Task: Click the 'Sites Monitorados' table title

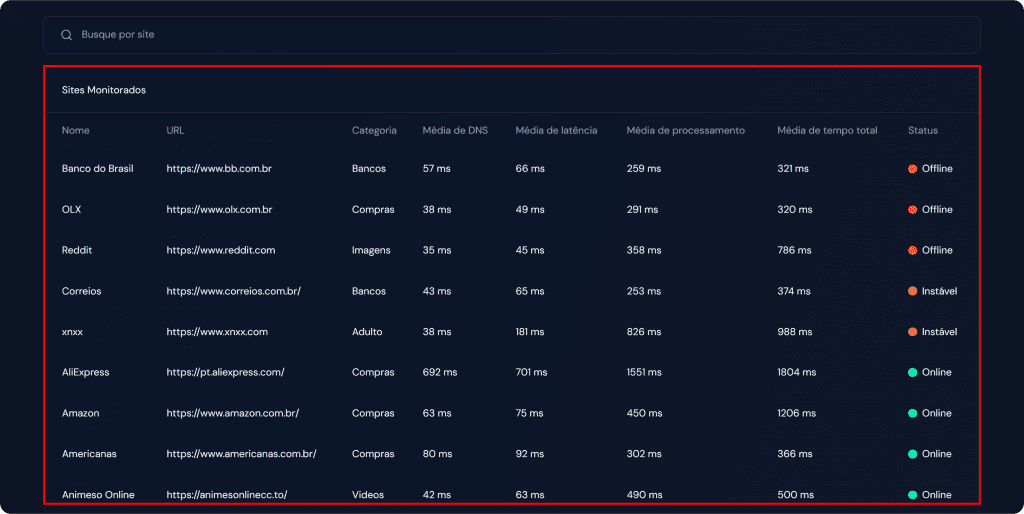Action: point(104,90)
